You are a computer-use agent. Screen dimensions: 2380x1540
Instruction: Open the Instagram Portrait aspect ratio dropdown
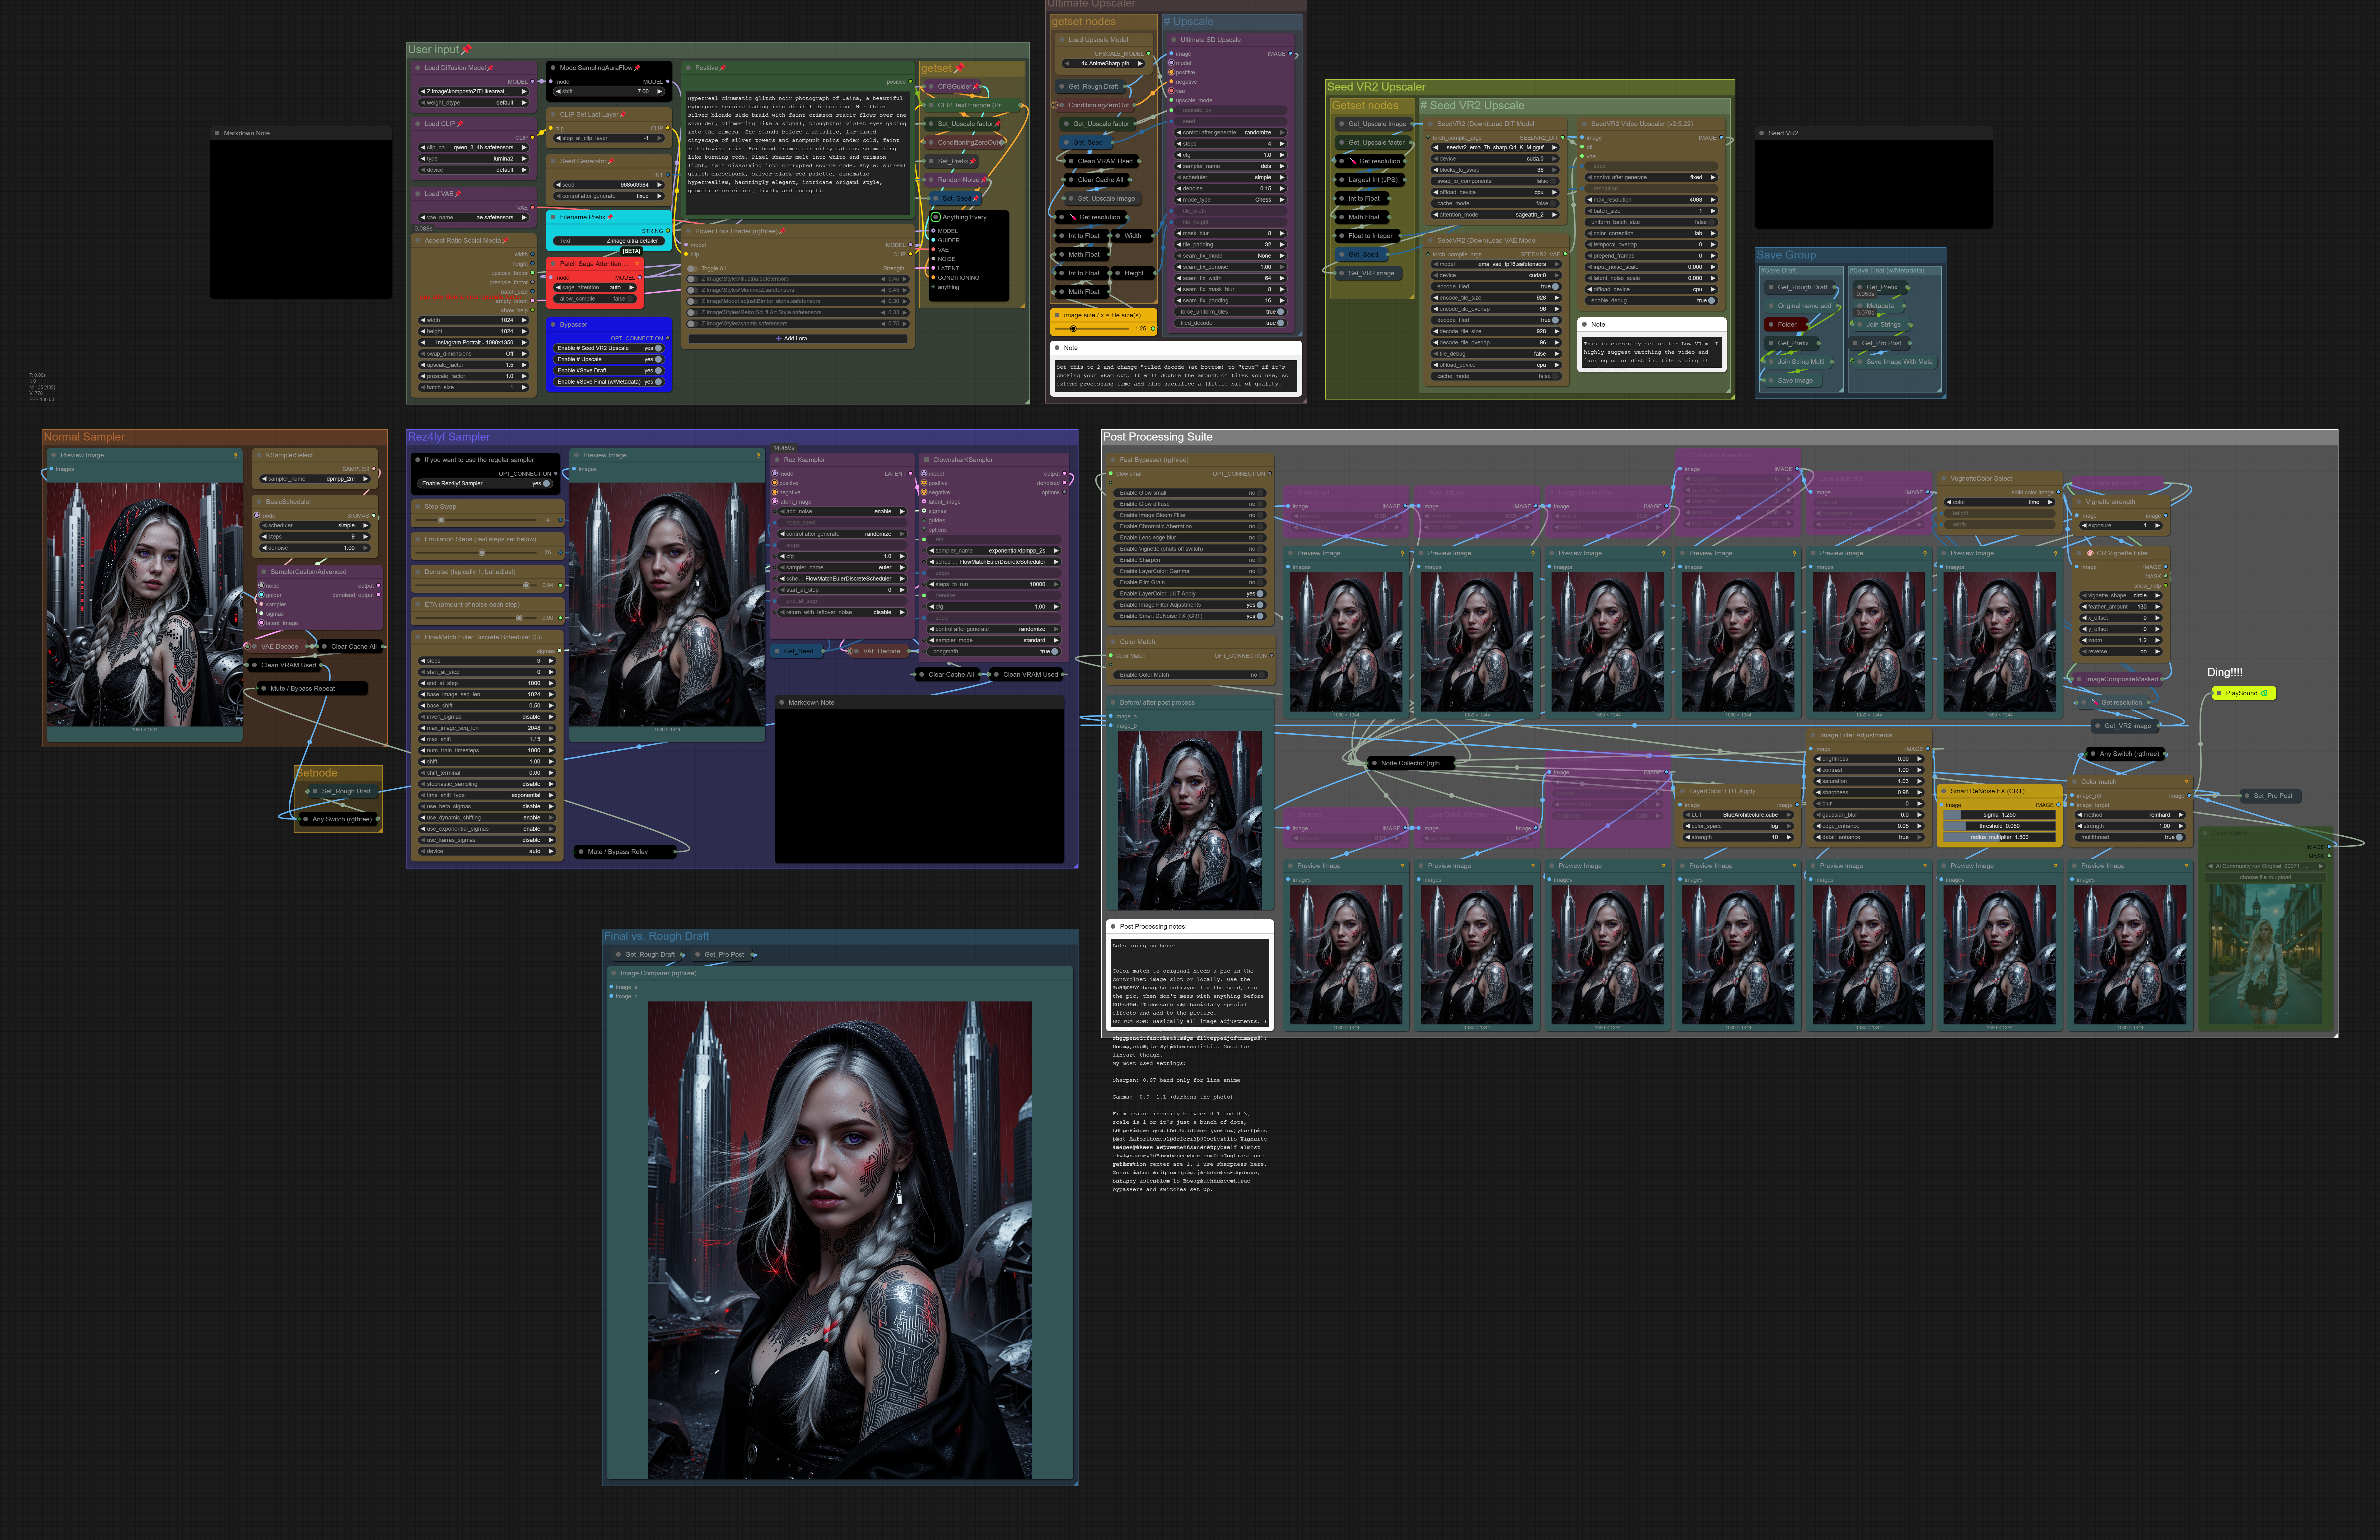[474, 342]
